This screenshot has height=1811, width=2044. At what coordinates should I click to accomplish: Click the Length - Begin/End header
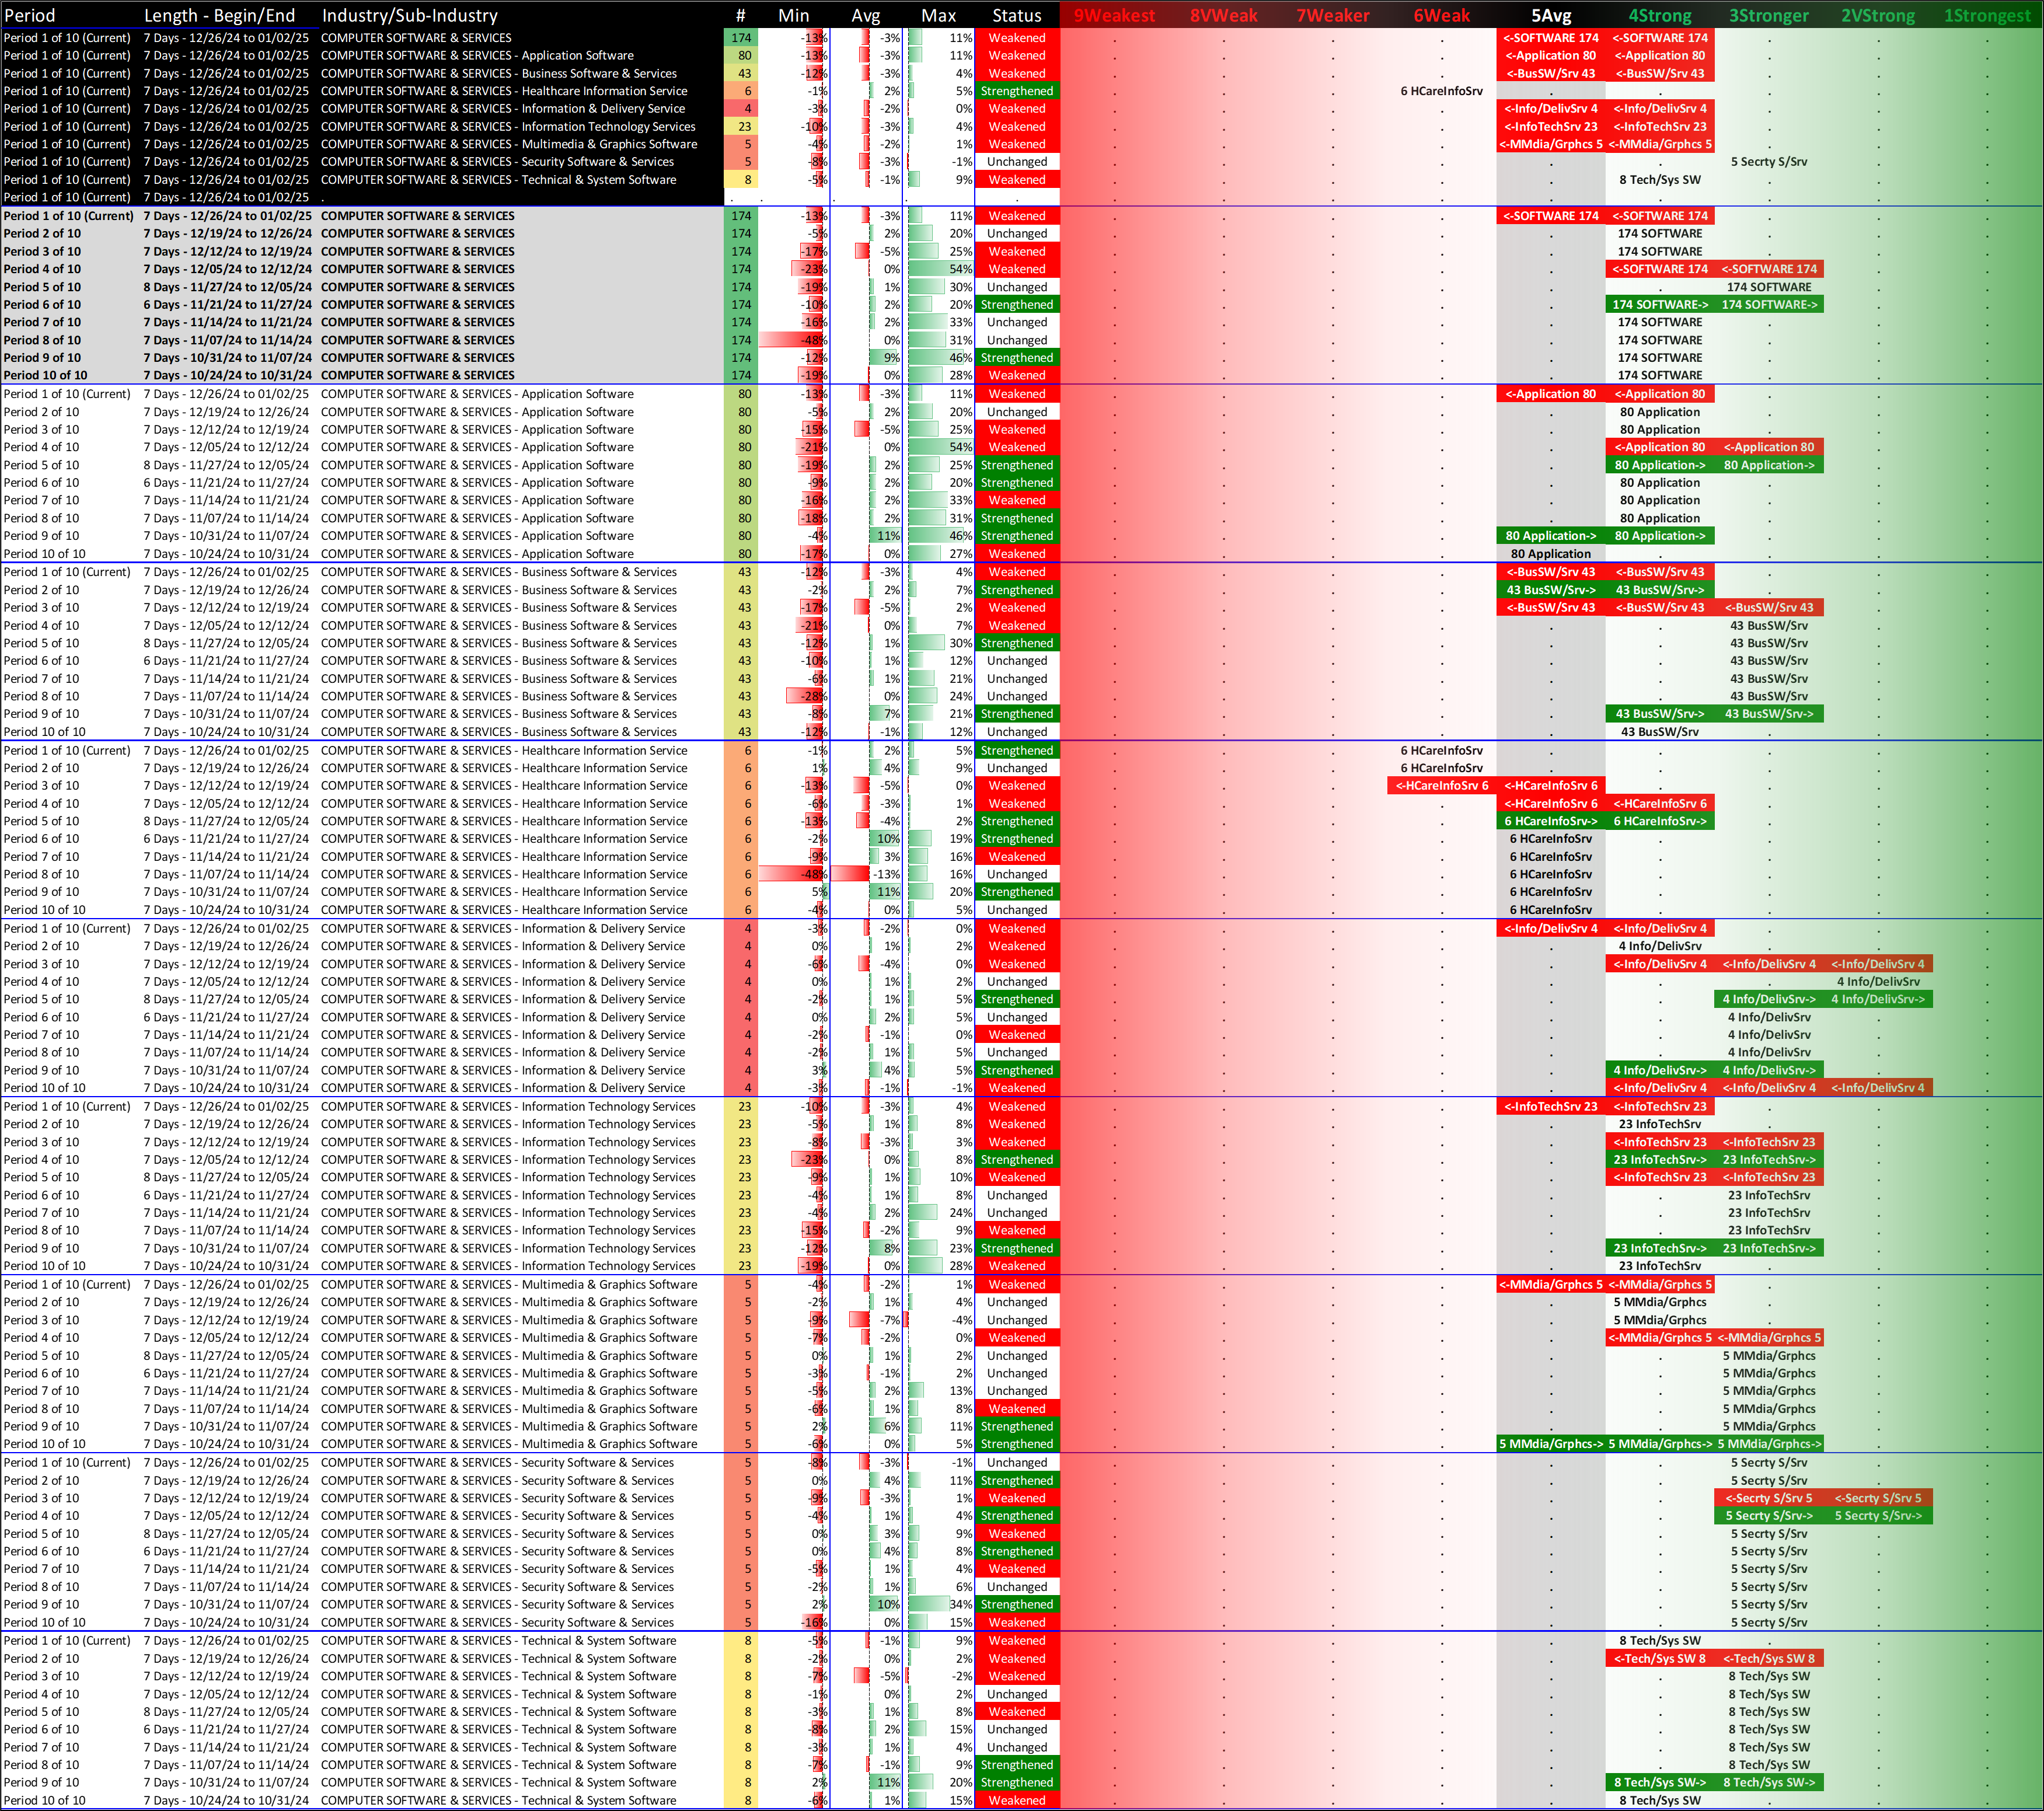click(219, 15)
